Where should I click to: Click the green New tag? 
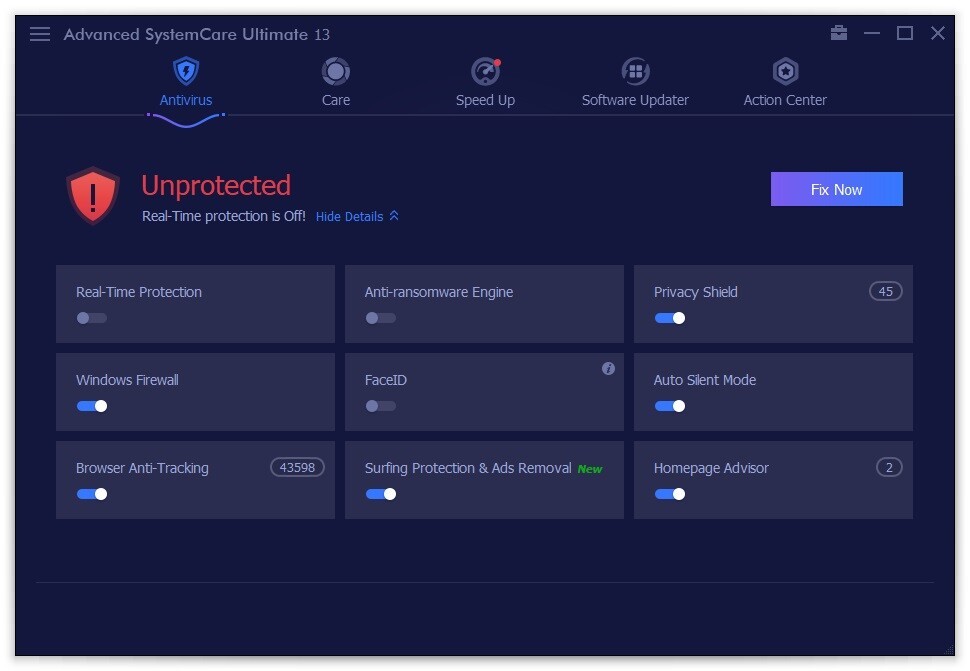590,469
